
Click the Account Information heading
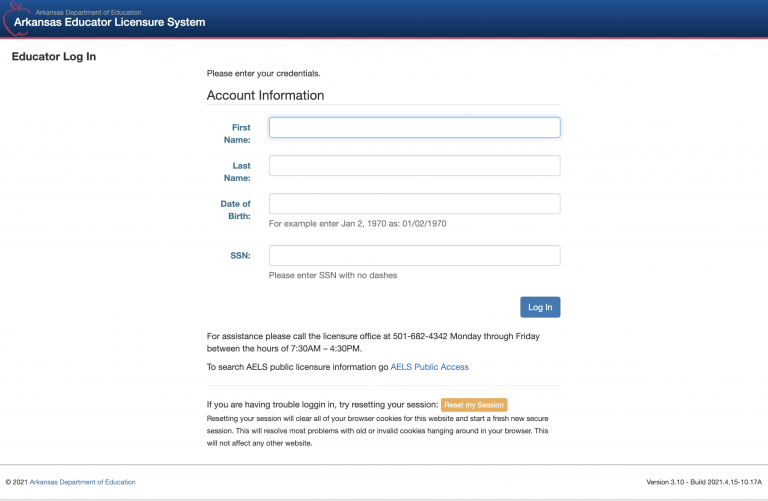point(265,95)
